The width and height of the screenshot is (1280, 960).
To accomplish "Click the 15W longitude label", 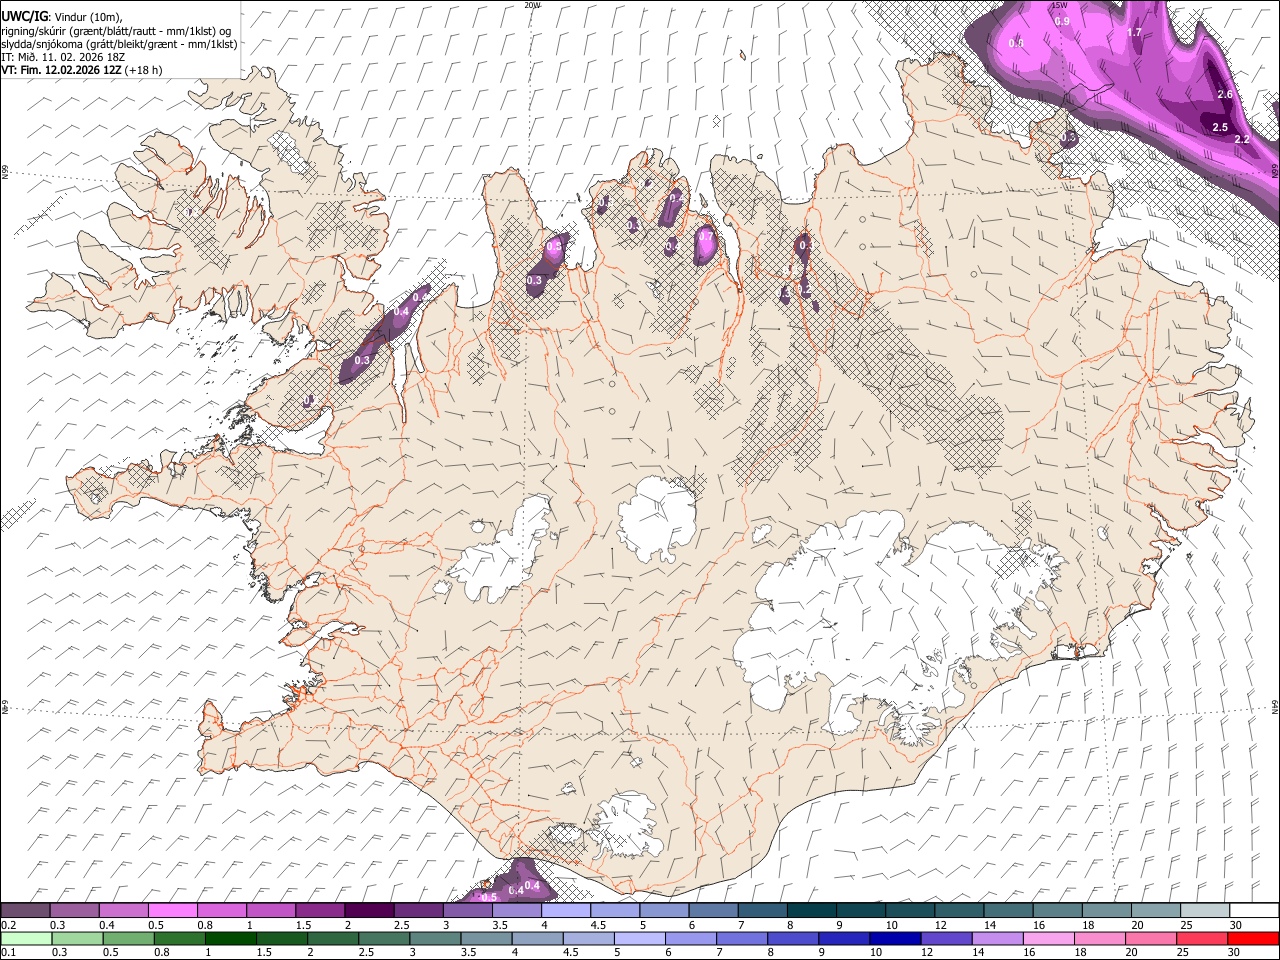I will click(x=1060, y=5).
